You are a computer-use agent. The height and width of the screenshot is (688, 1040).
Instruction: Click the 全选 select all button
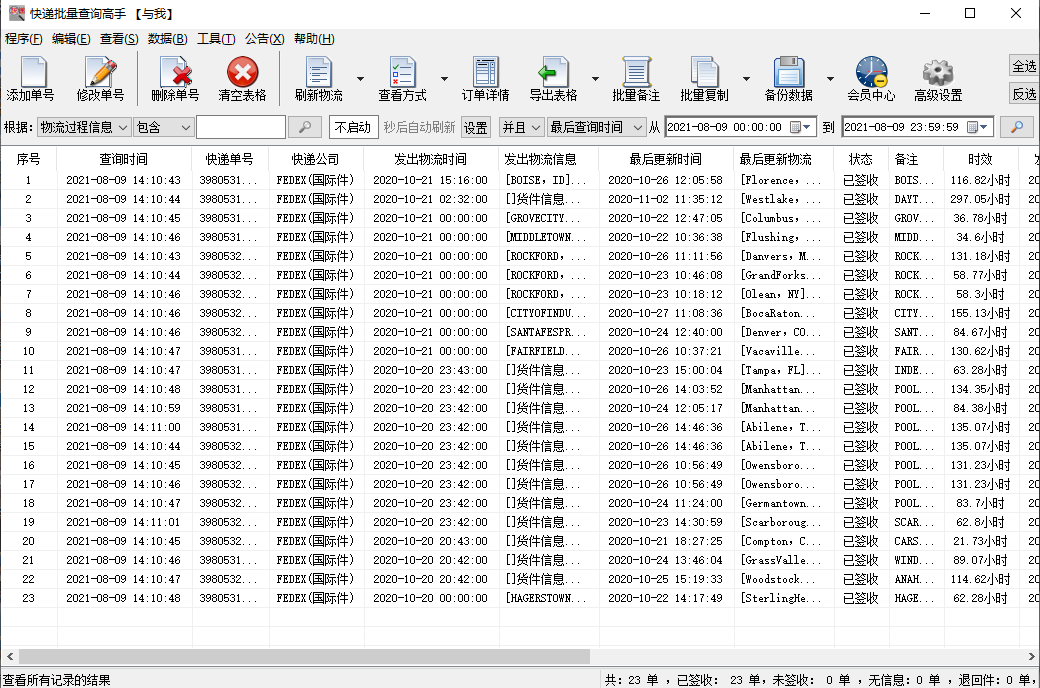pyautogui.click(x=1023, y=66)
